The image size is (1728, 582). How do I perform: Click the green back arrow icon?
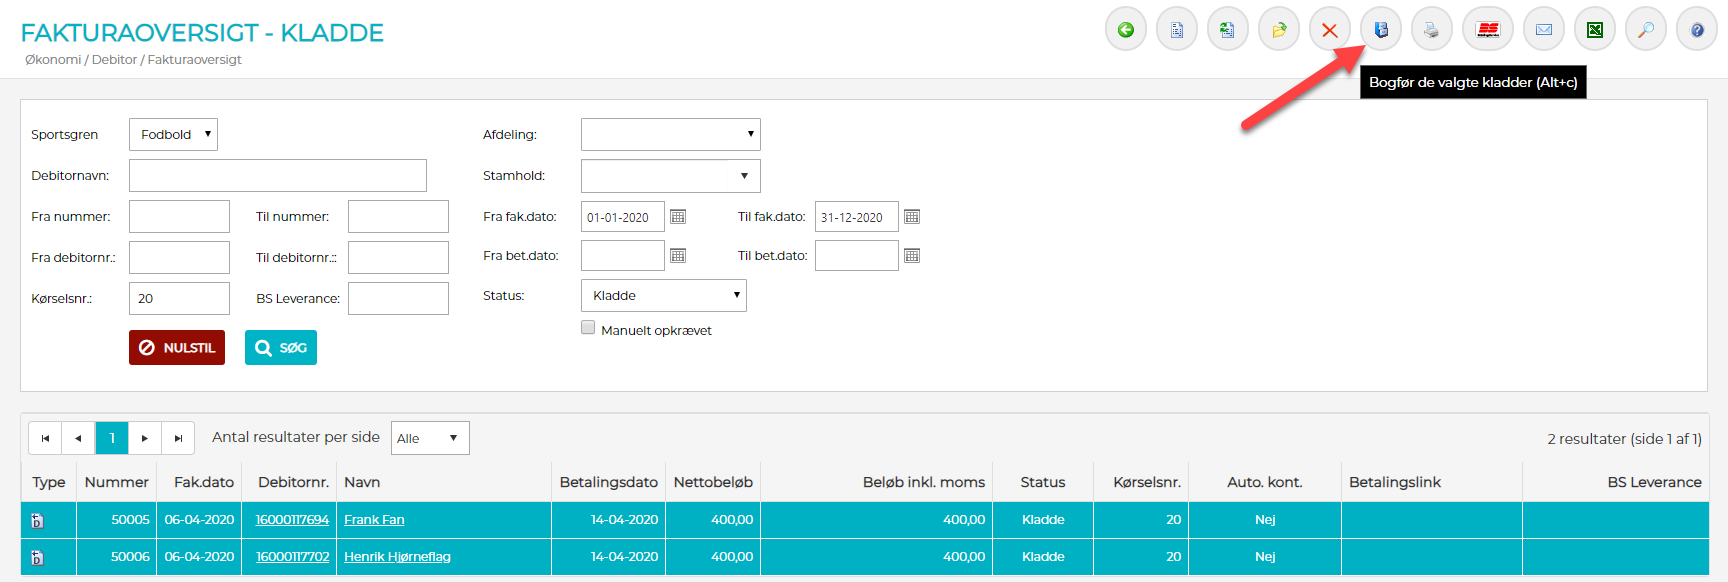click(x=1125, y=30)
